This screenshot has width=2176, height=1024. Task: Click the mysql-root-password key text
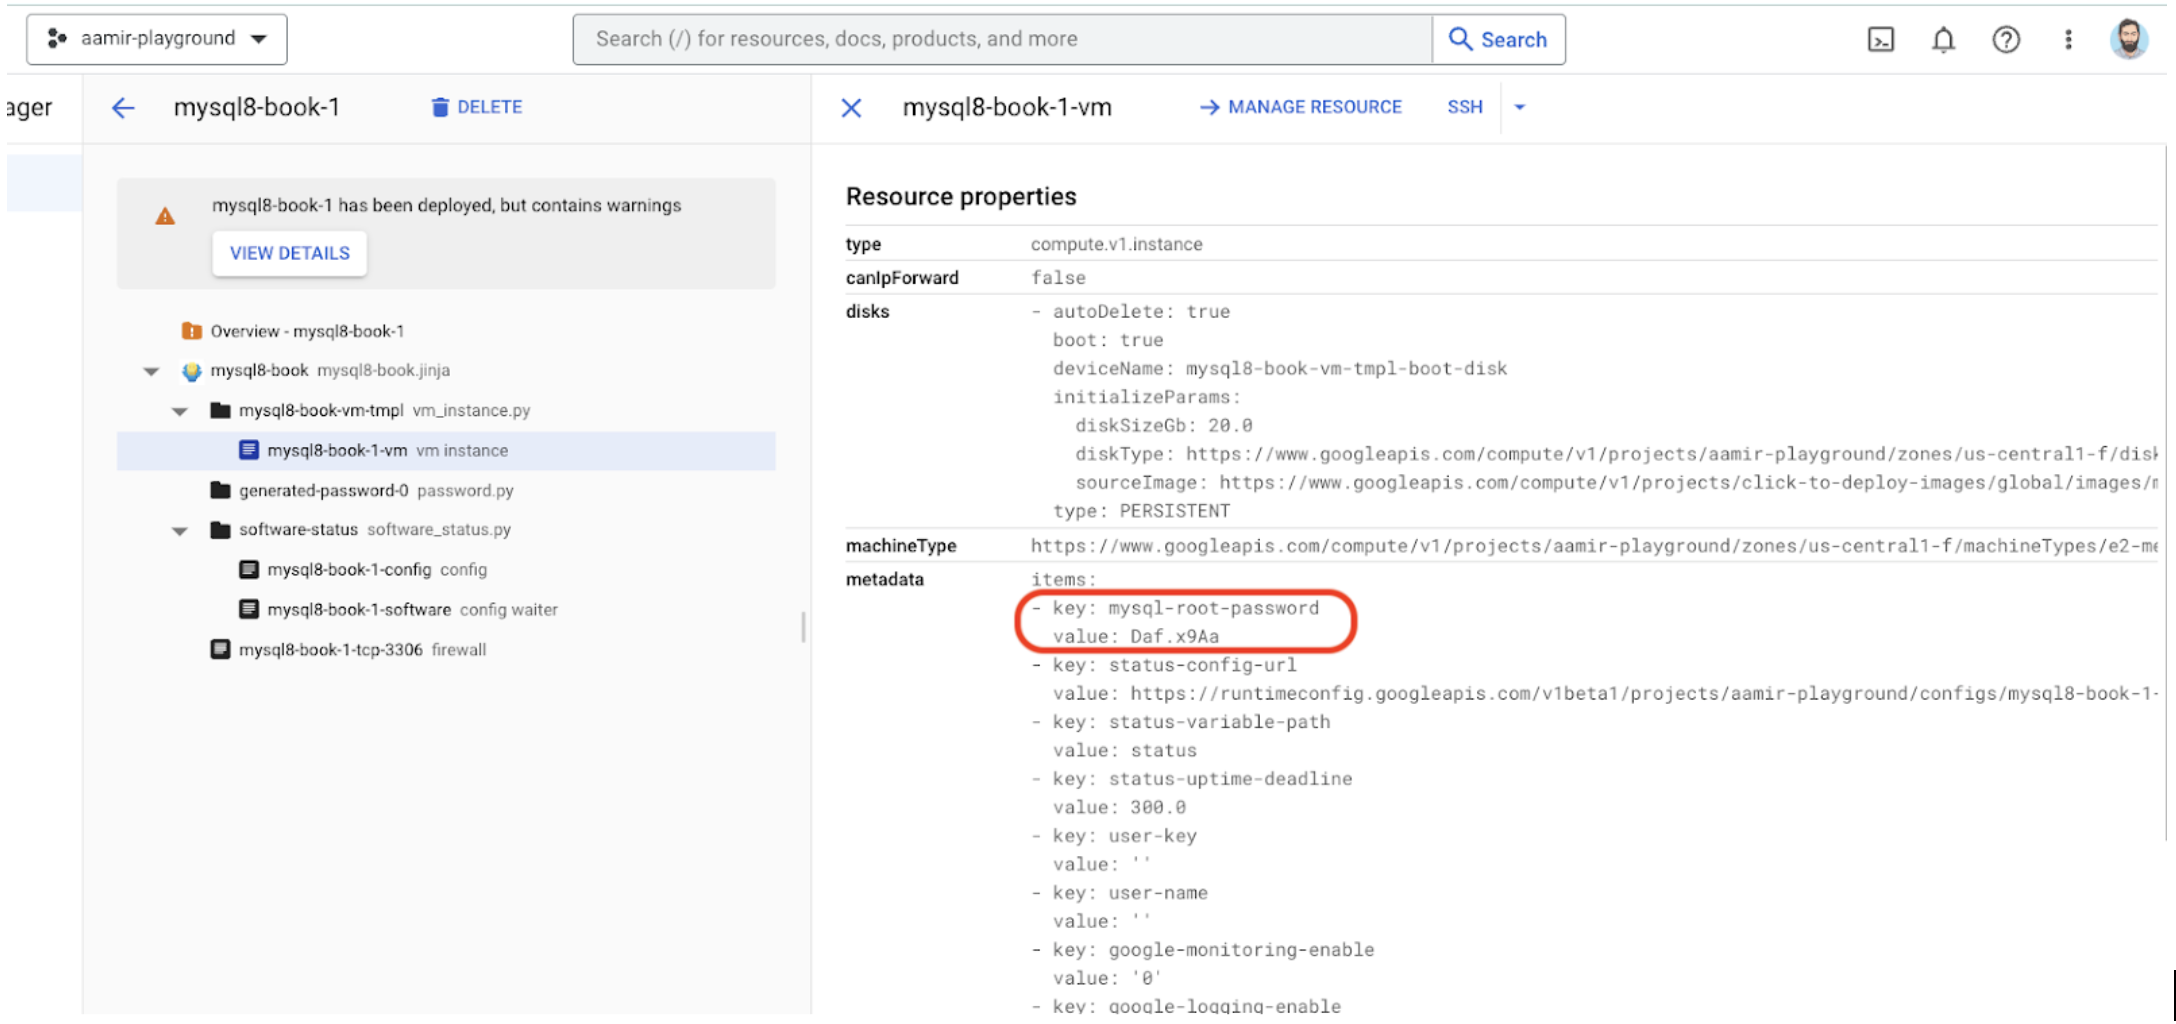pos(1213,608)
